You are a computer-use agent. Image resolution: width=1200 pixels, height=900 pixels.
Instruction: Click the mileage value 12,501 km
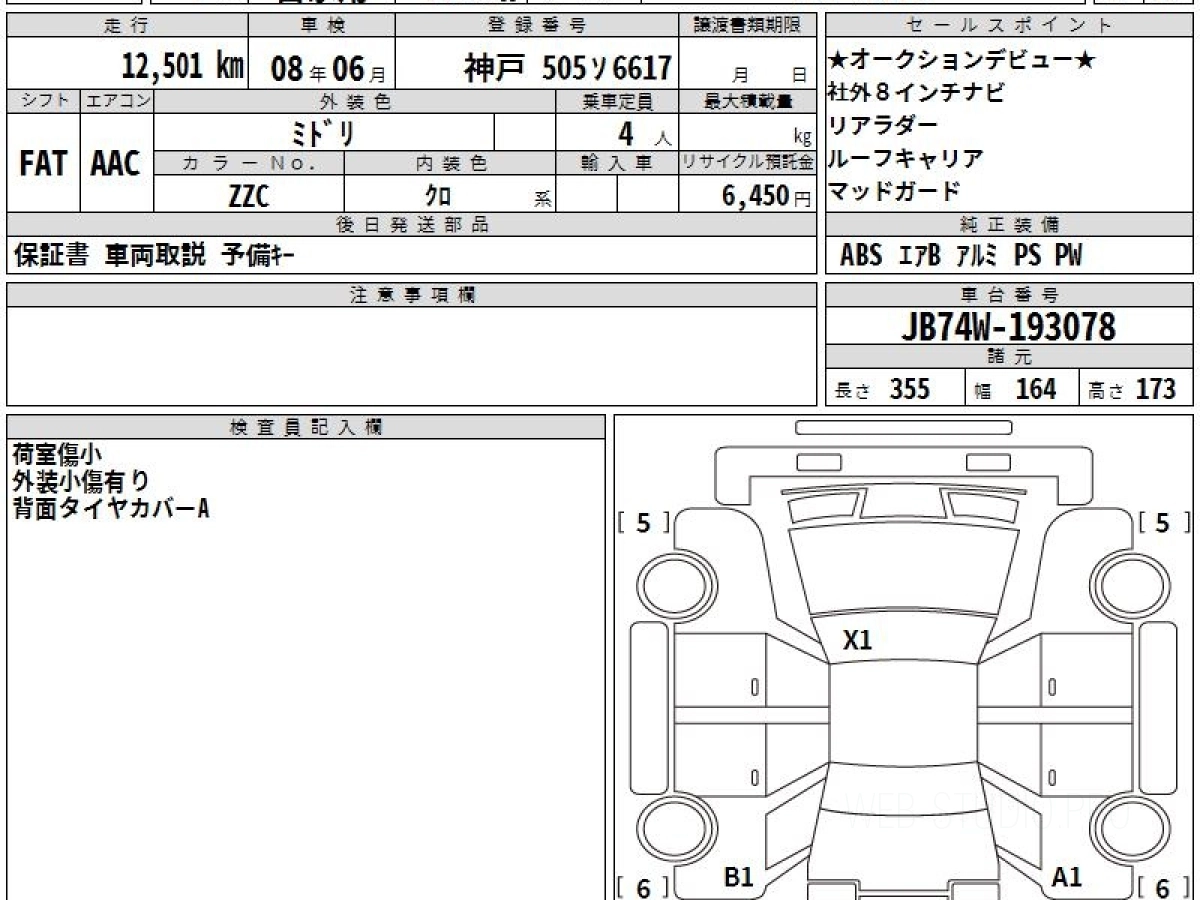[x=182, y=68]
